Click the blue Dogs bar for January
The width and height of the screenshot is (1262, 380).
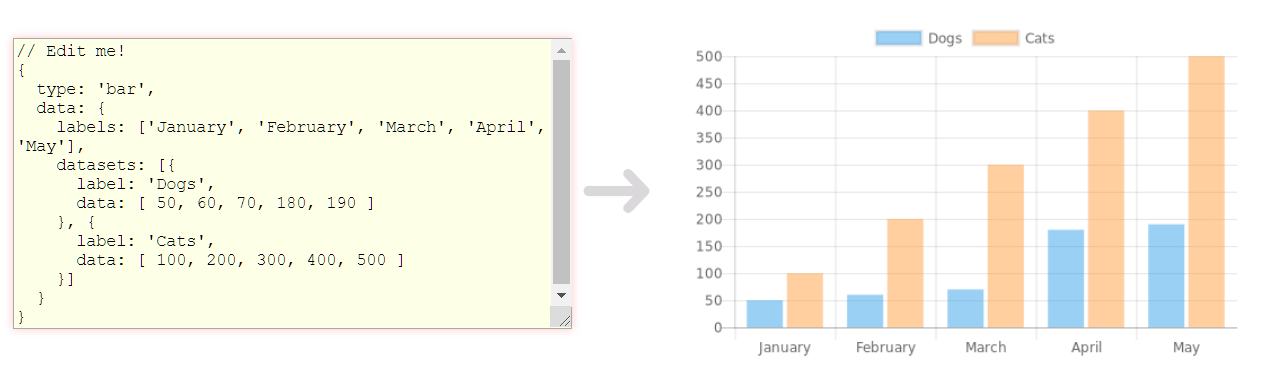coord(765,314)
